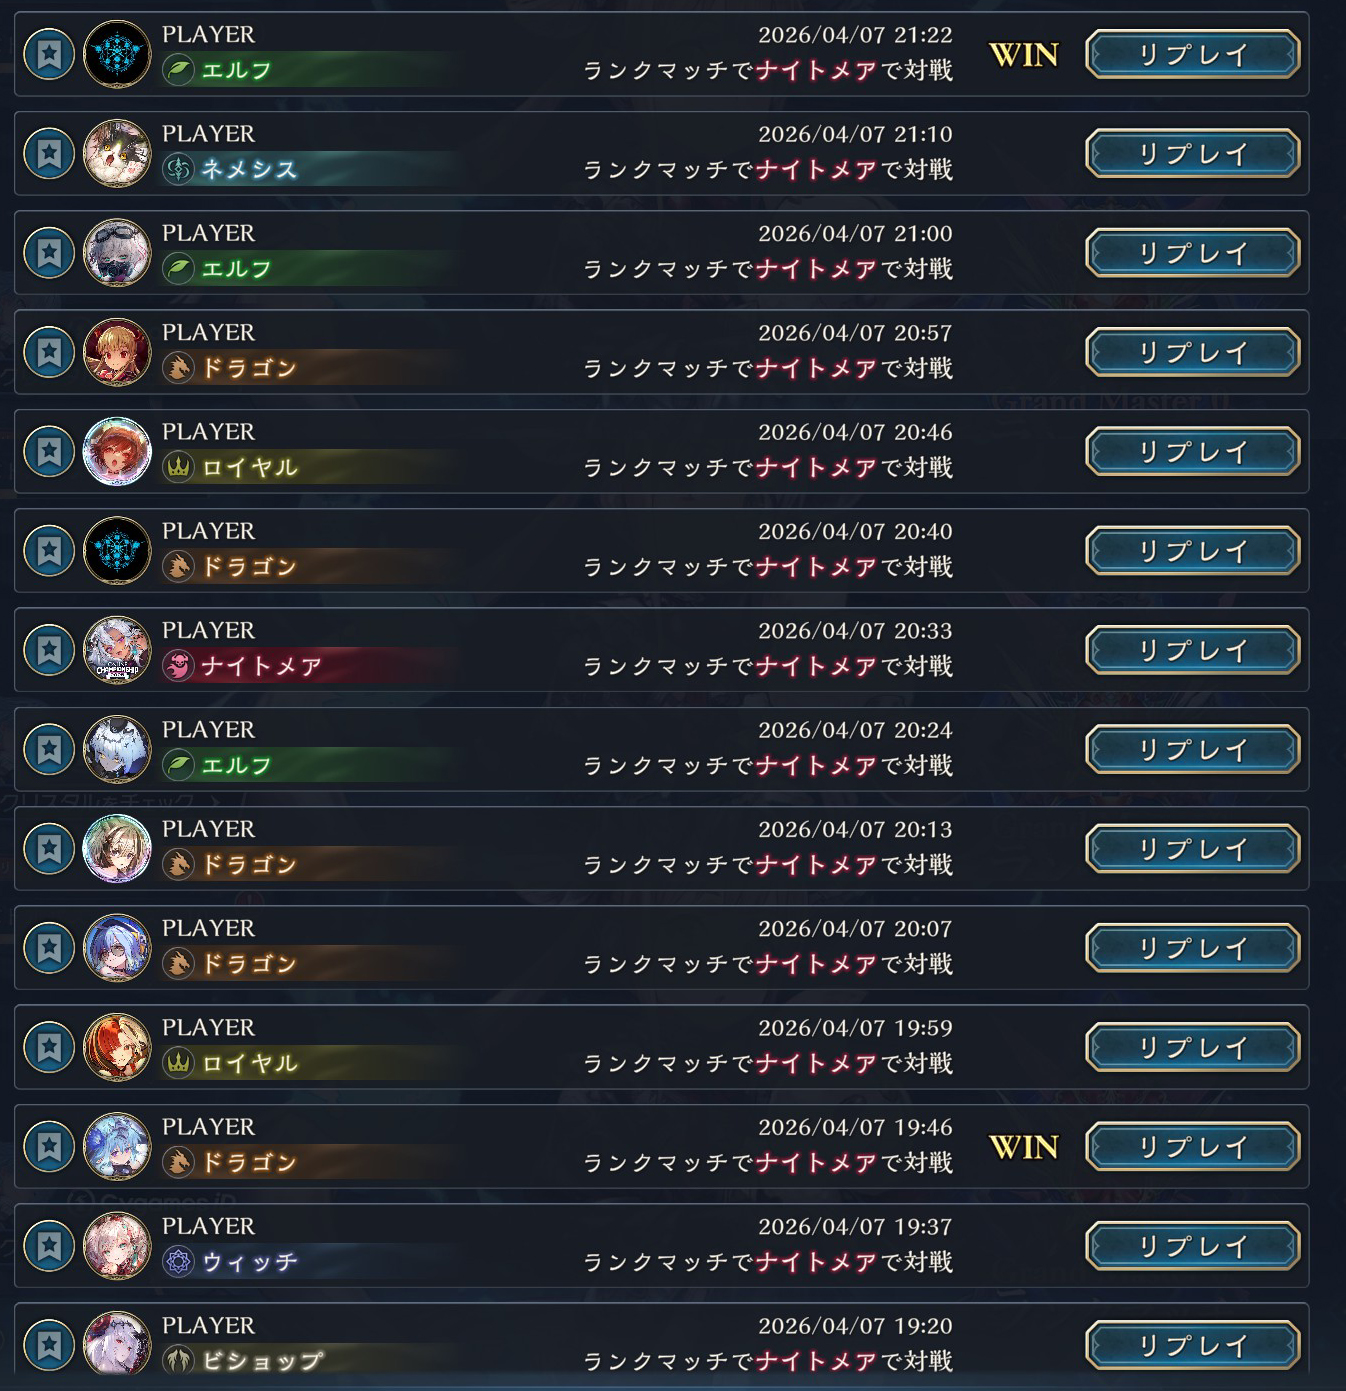Click the Nemesis class icon

point(178,169)
